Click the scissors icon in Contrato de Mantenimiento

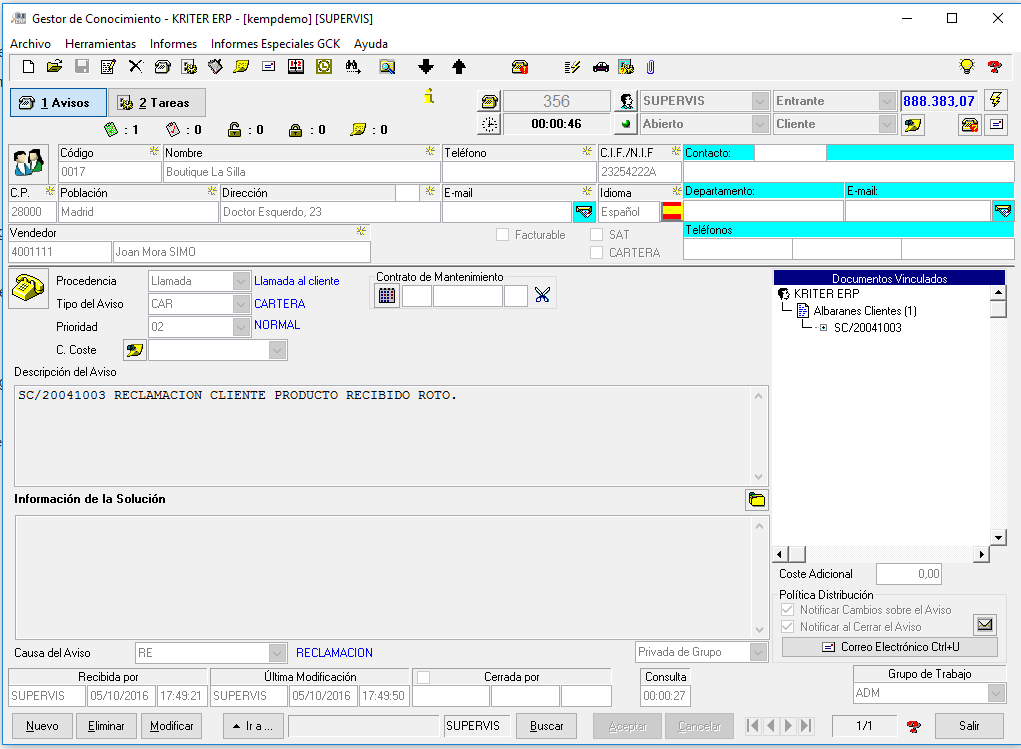[542, 296]
